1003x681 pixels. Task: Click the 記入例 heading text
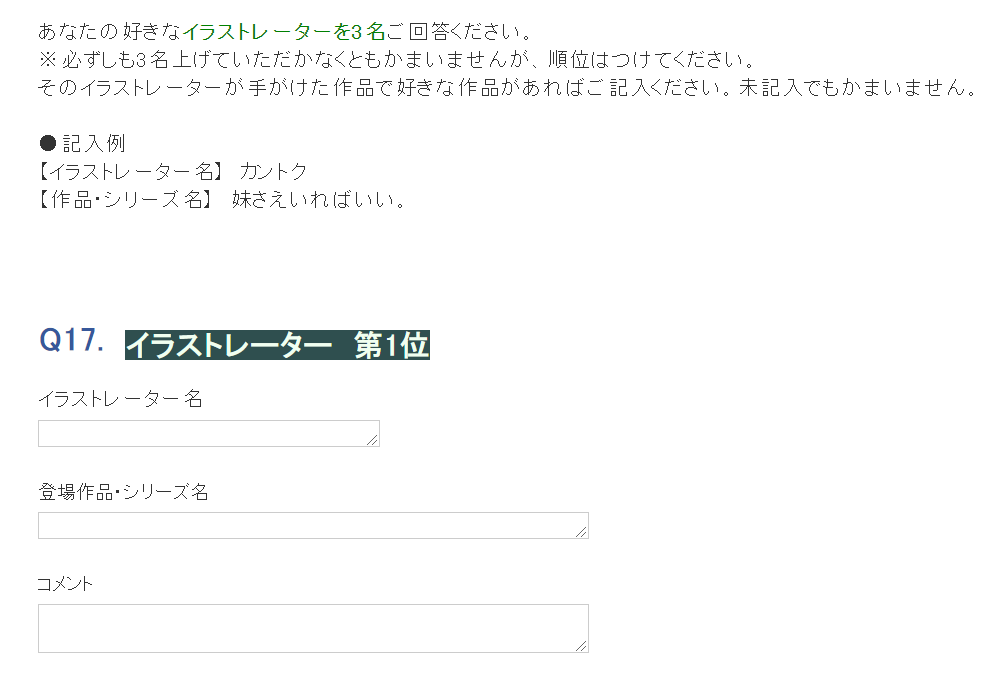[93, 143]
